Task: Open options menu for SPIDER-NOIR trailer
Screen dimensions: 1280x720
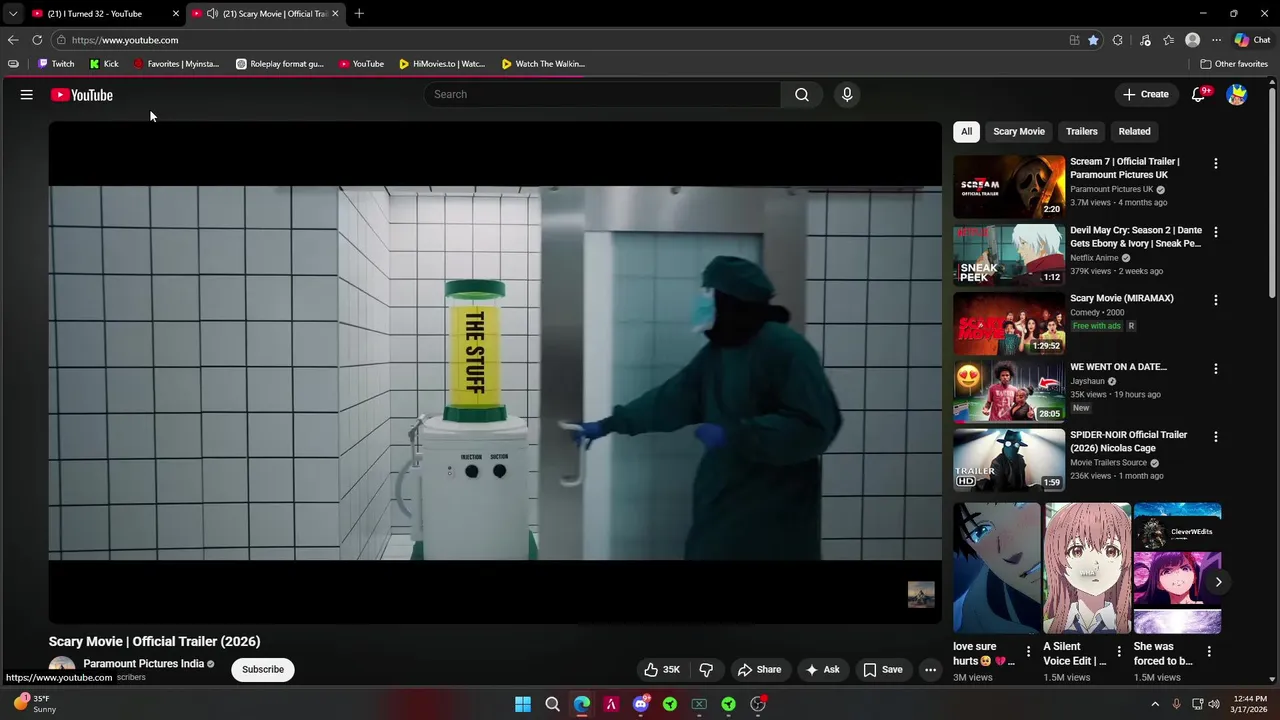Action: [1216, 436]
